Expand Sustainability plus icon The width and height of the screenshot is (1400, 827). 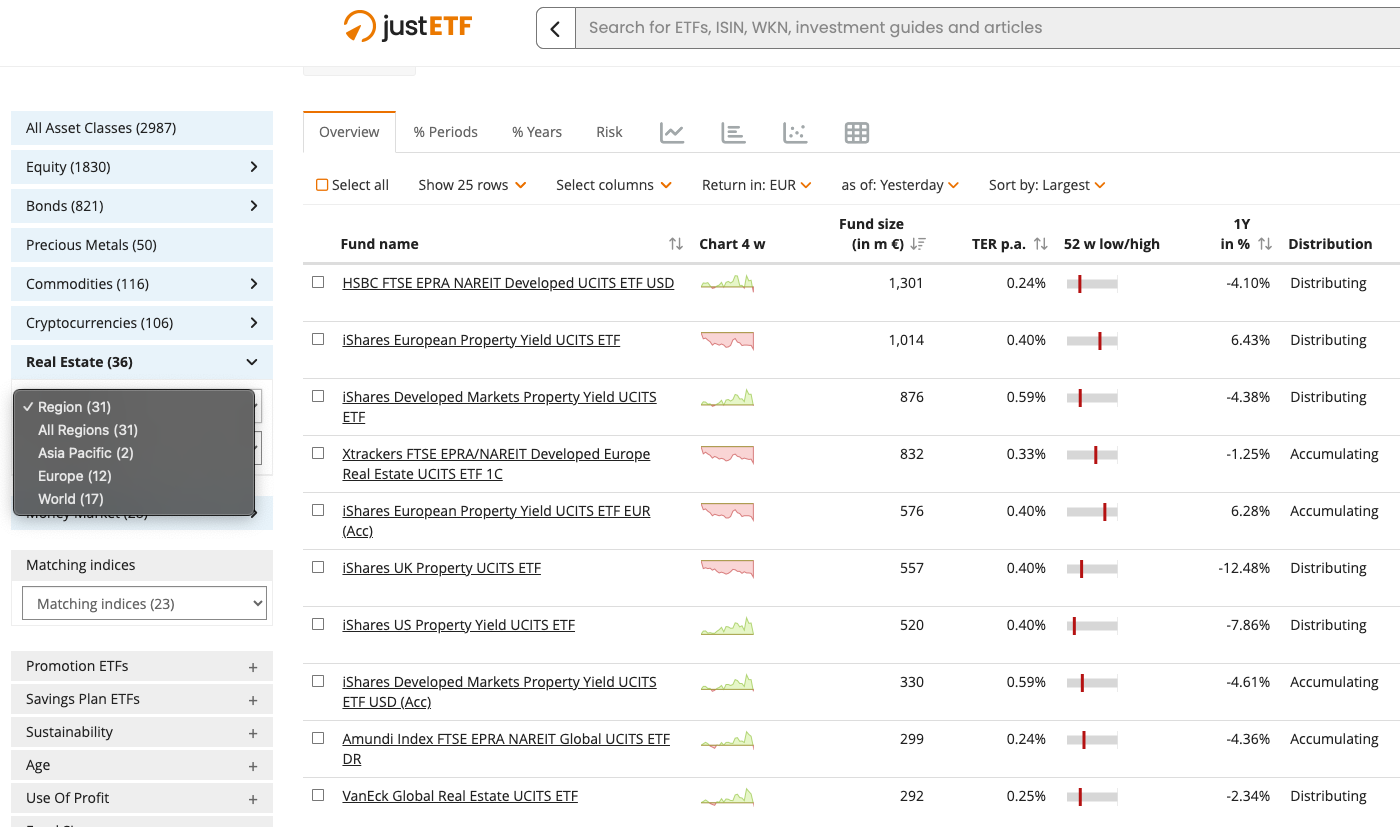[x=253, y=733]
